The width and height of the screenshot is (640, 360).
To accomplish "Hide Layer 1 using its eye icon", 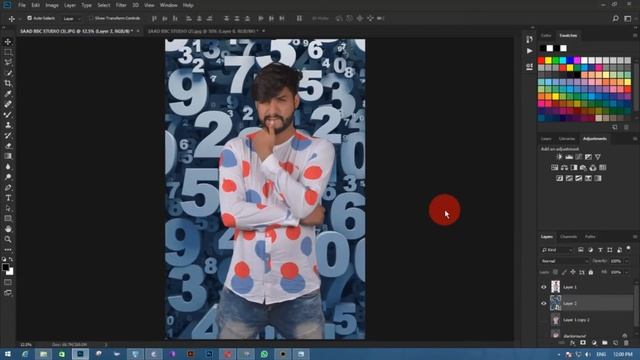I will click(544, 287).
